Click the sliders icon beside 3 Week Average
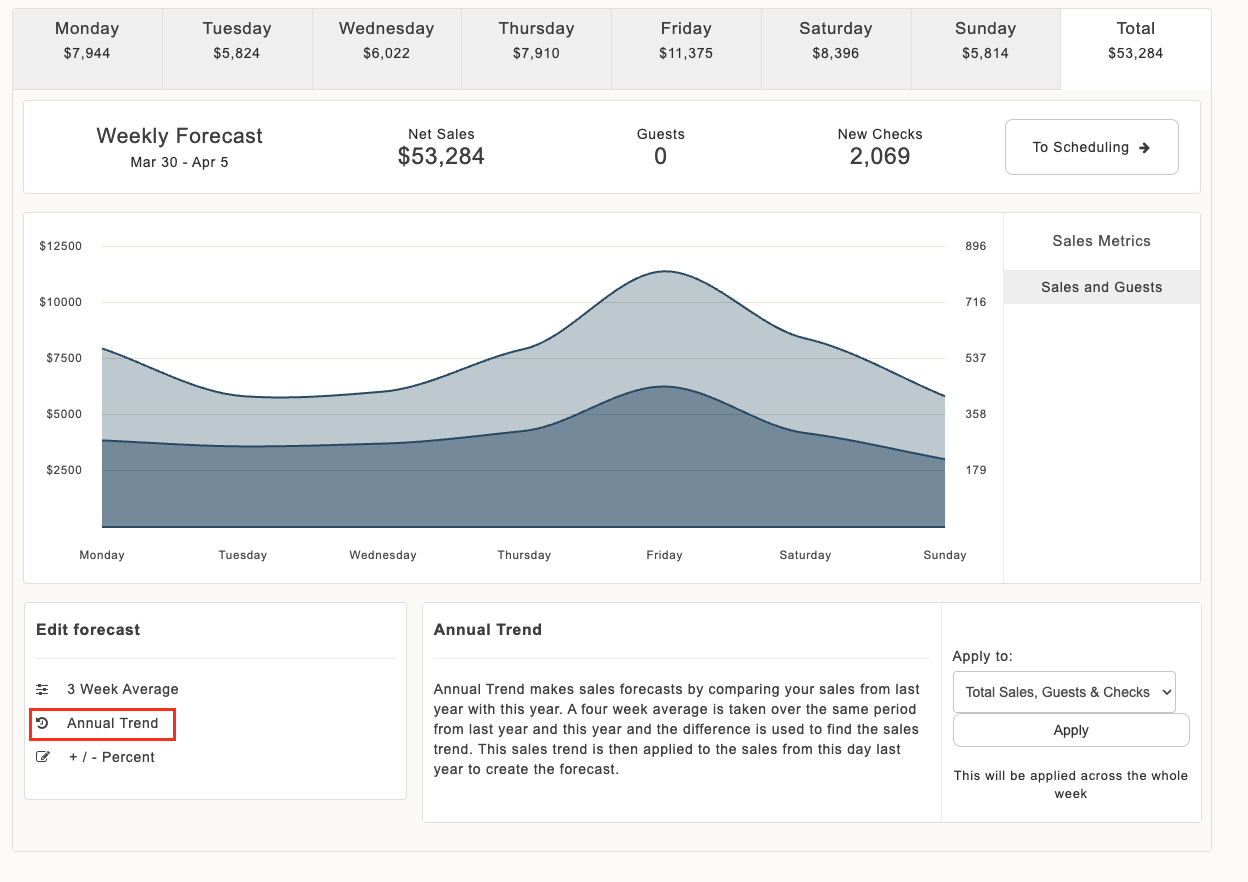Image resolution: width=1248 pixels, height=882 pixels. (42, 689)
